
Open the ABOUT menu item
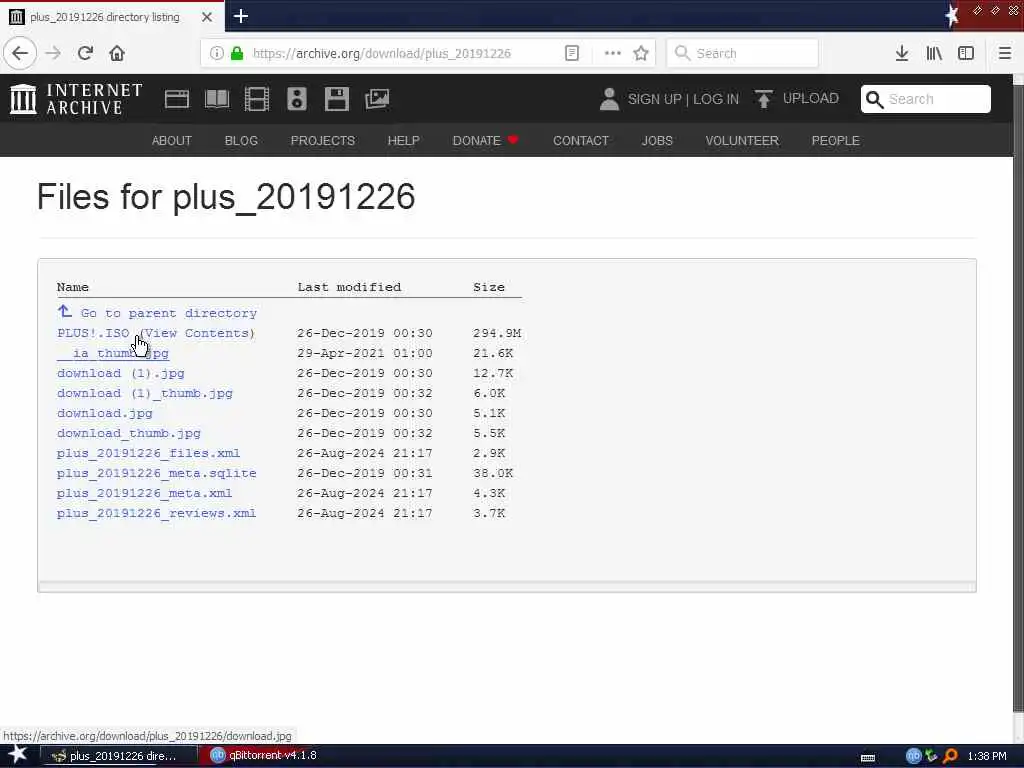(172, 140)
